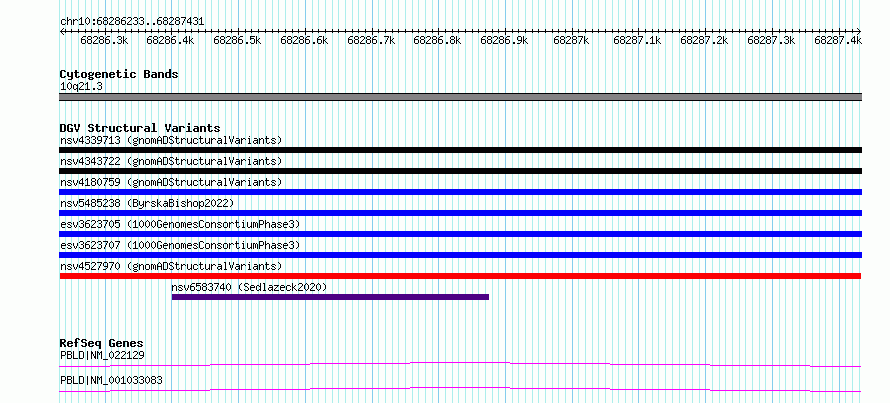Click the 10q21.3 band label
Screen dimensions: 890x403
81,87
